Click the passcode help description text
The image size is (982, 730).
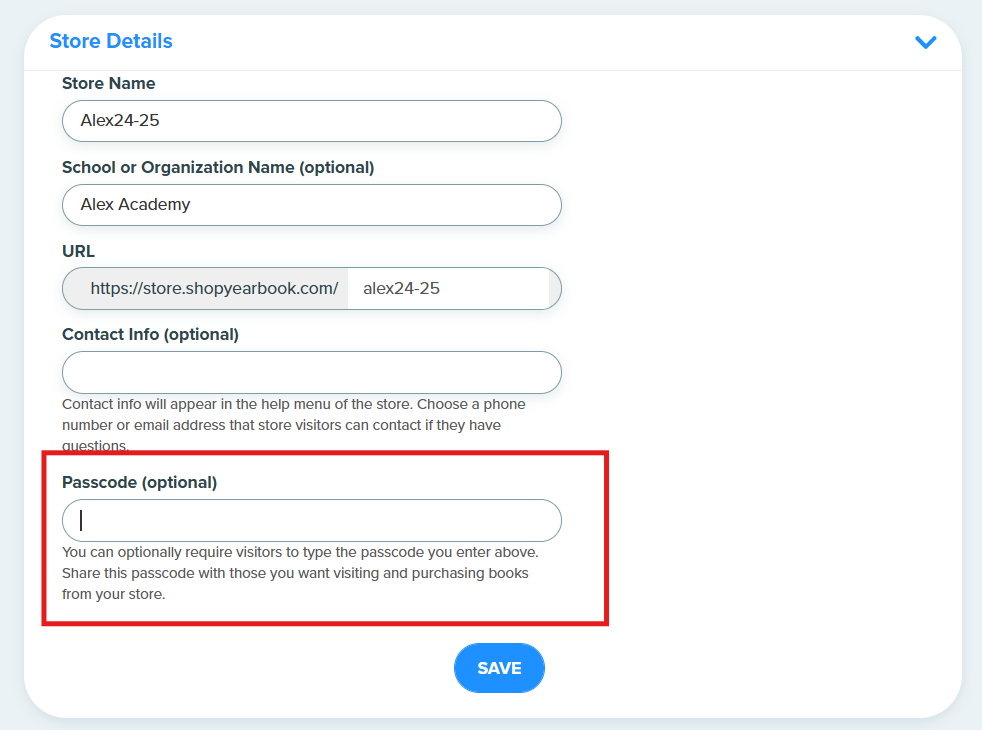coord(300,573)
